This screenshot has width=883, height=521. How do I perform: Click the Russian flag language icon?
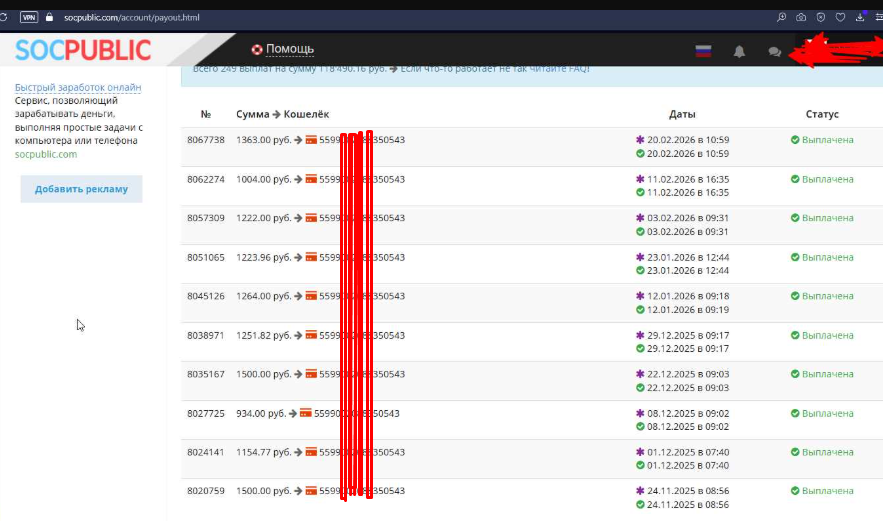click(704, 51)
